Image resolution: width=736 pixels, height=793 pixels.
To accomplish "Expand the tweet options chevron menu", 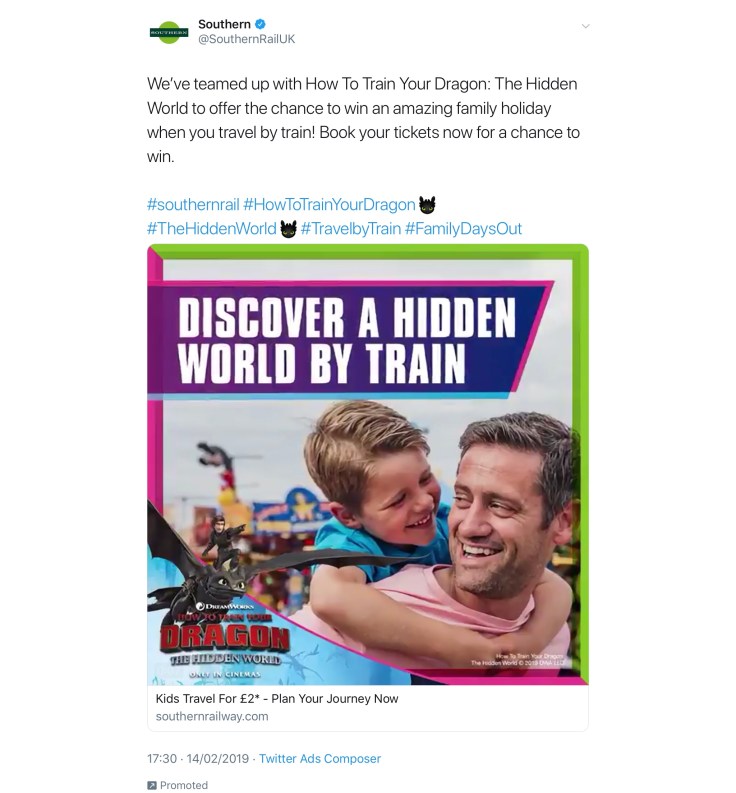I will (585, 26).
